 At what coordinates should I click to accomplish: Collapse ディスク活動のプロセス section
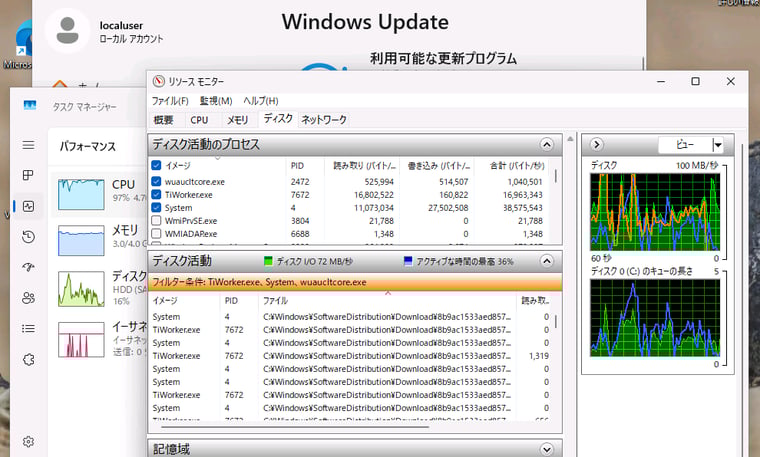546,144
